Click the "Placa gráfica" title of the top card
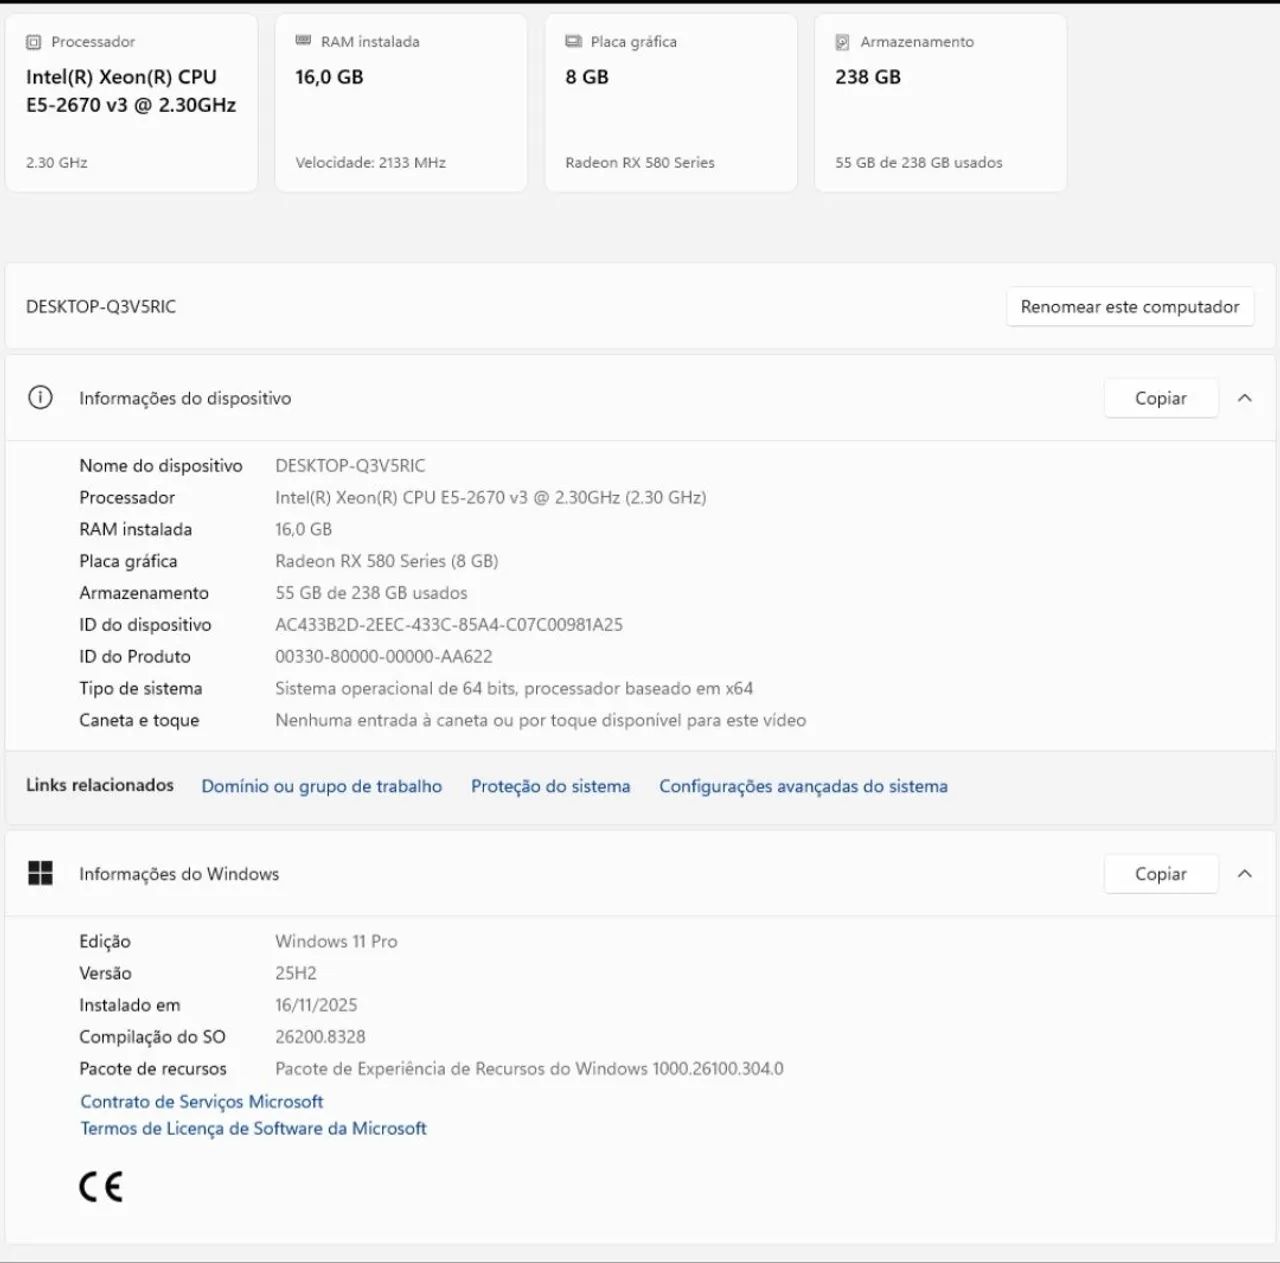Image resolution: width=1280 pixels, height=1263 pixels. point(634,42)
